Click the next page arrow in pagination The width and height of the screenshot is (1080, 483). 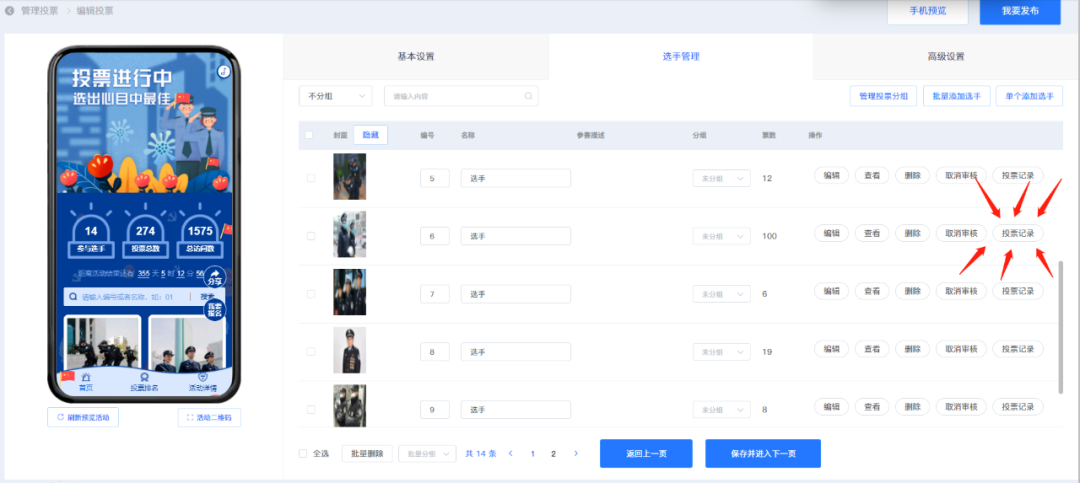point(576,453)
